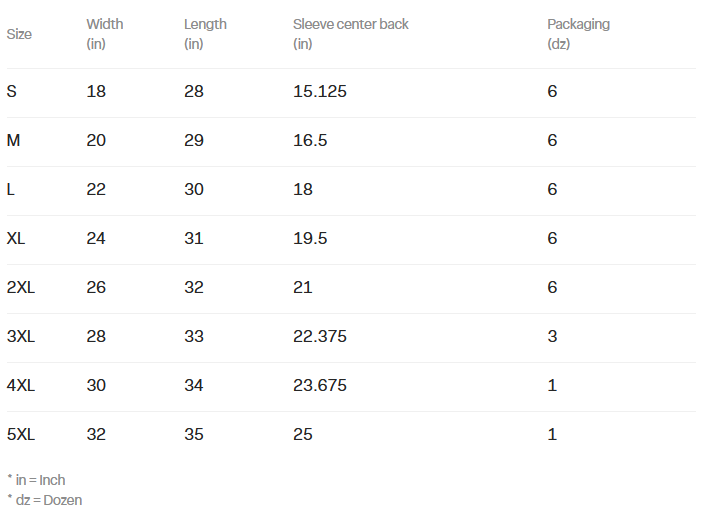
Task: Select the M size row label
Action: click(x=13, y=141)
